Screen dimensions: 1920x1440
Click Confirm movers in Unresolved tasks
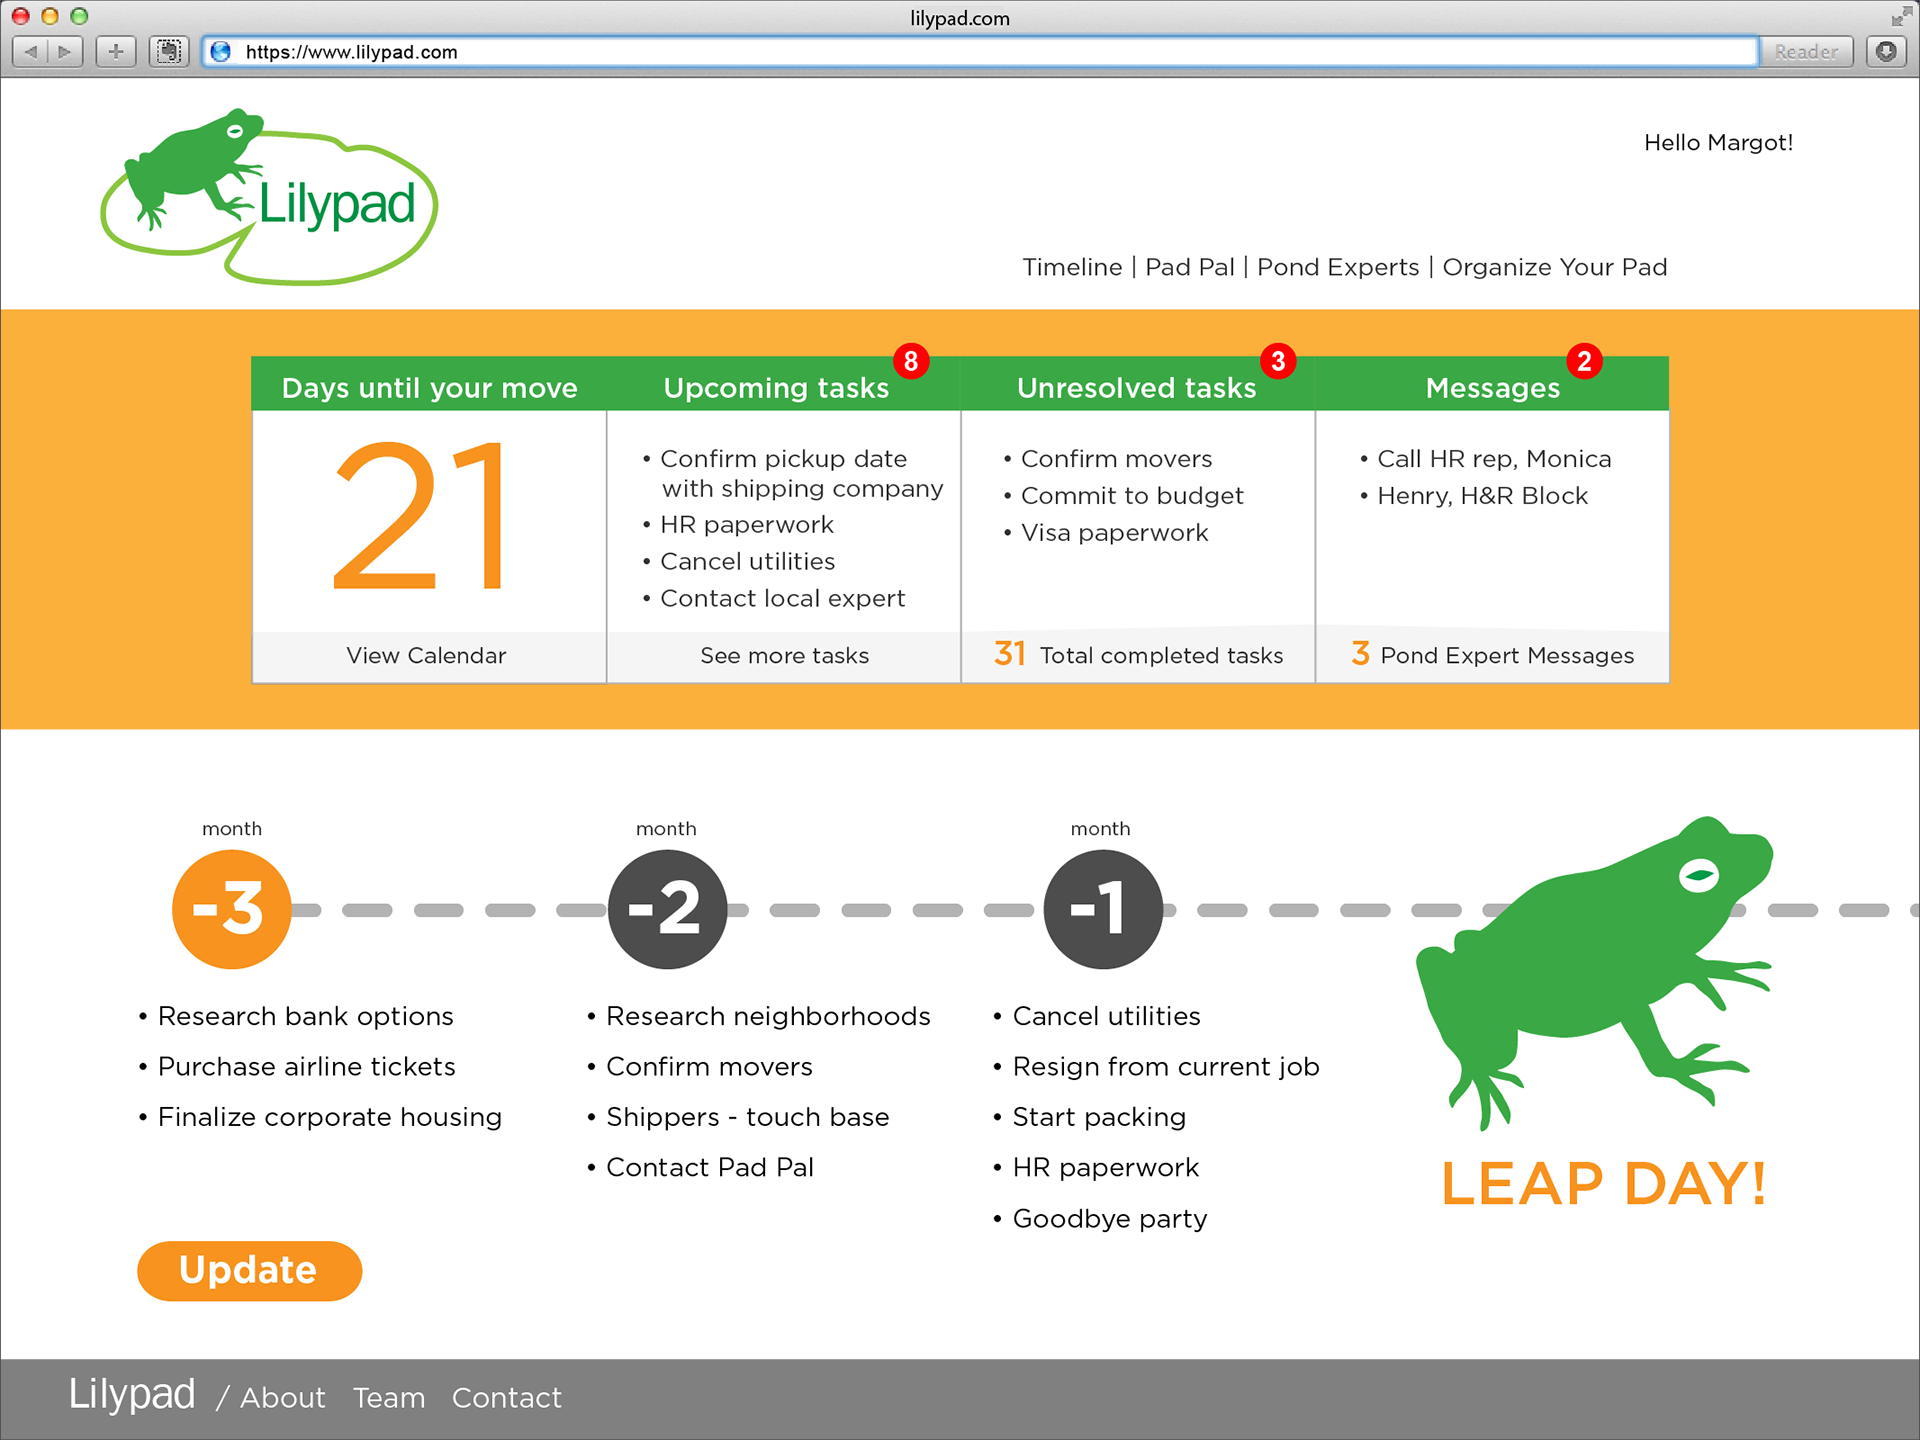pyautogui.click(x=1116, y=459)
